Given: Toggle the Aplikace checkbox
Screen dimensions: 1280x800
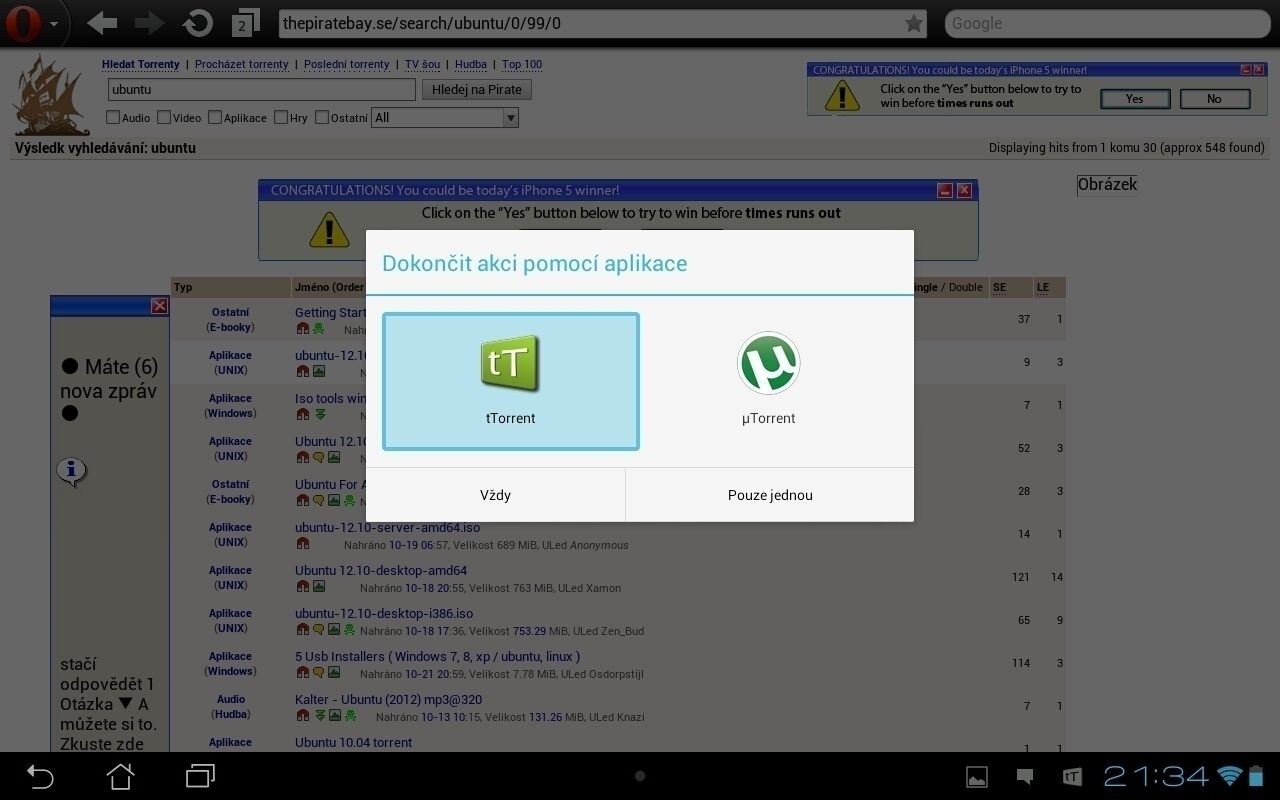Looking at the screenshot, I should tap(215, 117).
